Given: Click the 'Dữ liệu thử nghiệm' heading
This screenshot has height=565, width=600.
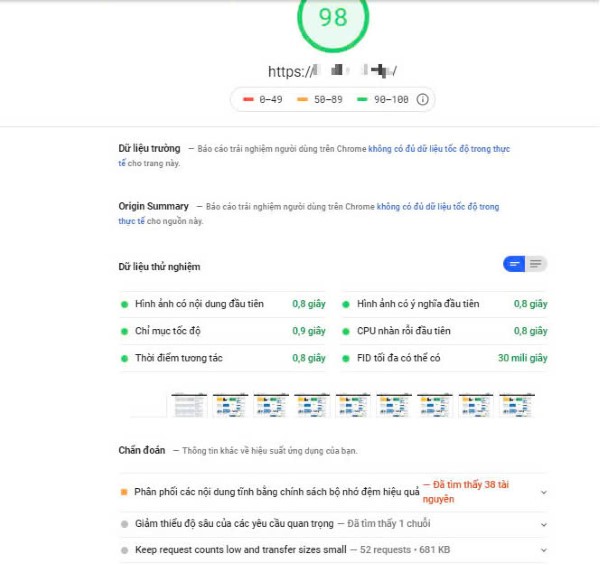Looking at the screenshot, I should click(x=159, y=267).
